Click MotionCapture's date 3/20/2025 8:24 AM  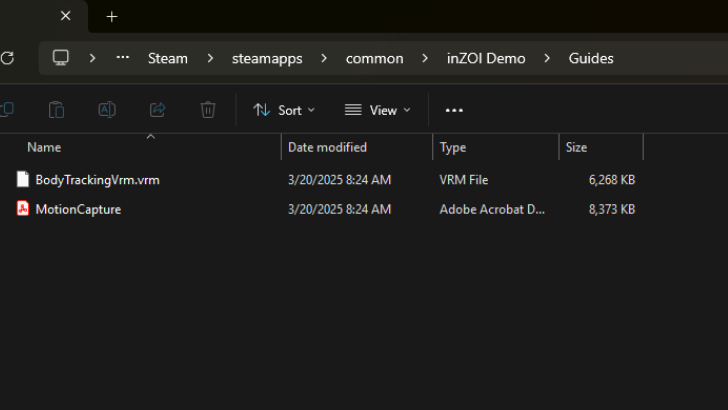coord(339,209)
